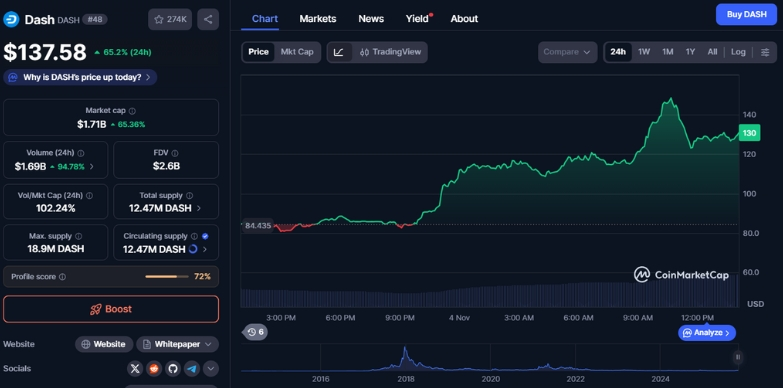Open the Compare dropdown
This screenshot has height=388, width=783.
point(567,52)
